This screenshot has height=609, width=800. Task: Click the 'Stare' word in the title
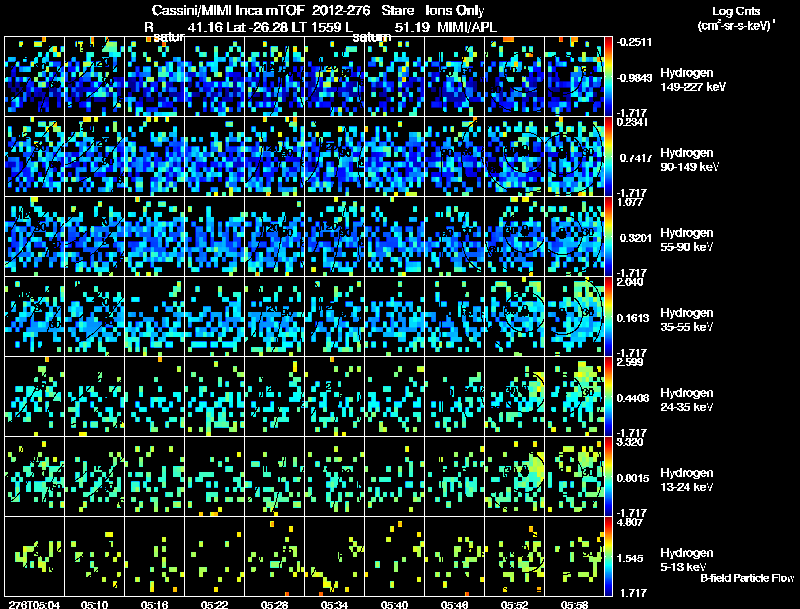tap(397, 11)
